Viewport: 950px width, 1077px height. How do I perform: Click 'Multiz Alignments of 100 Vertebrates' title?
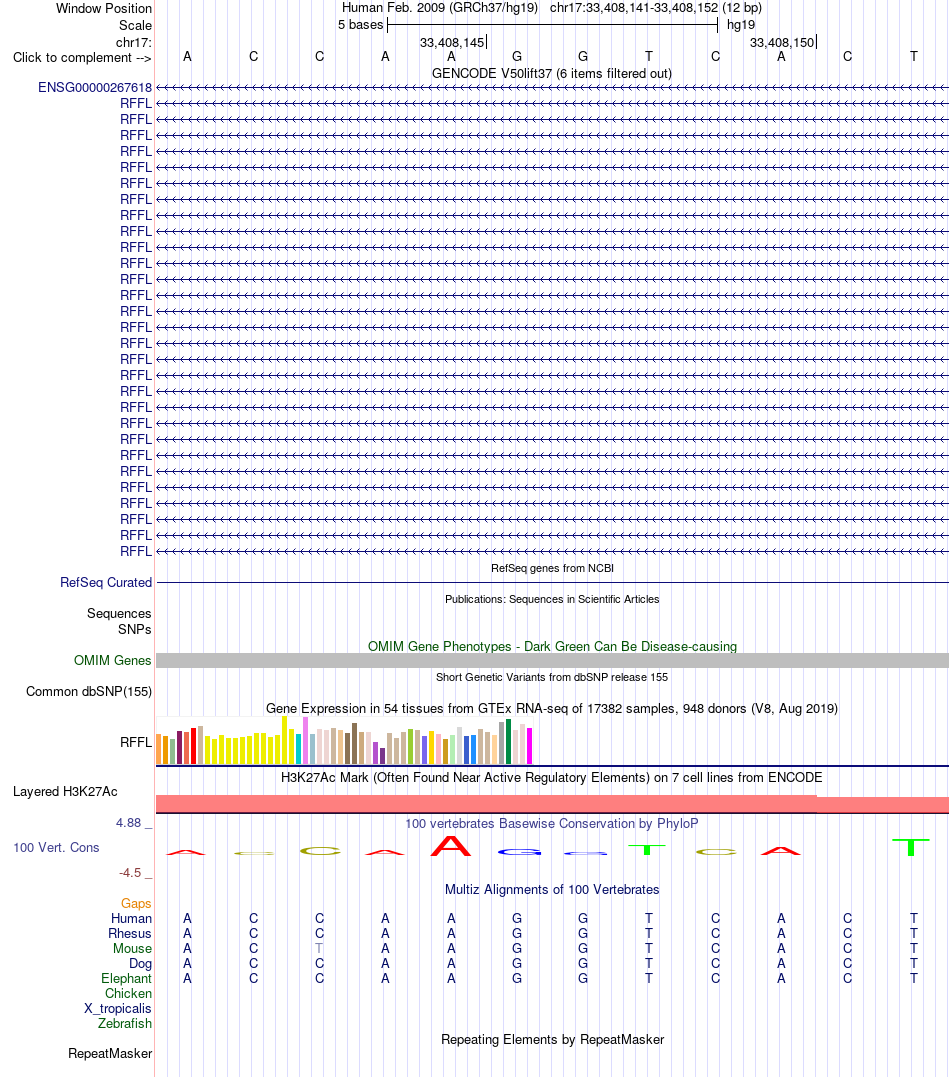point(552,889)
